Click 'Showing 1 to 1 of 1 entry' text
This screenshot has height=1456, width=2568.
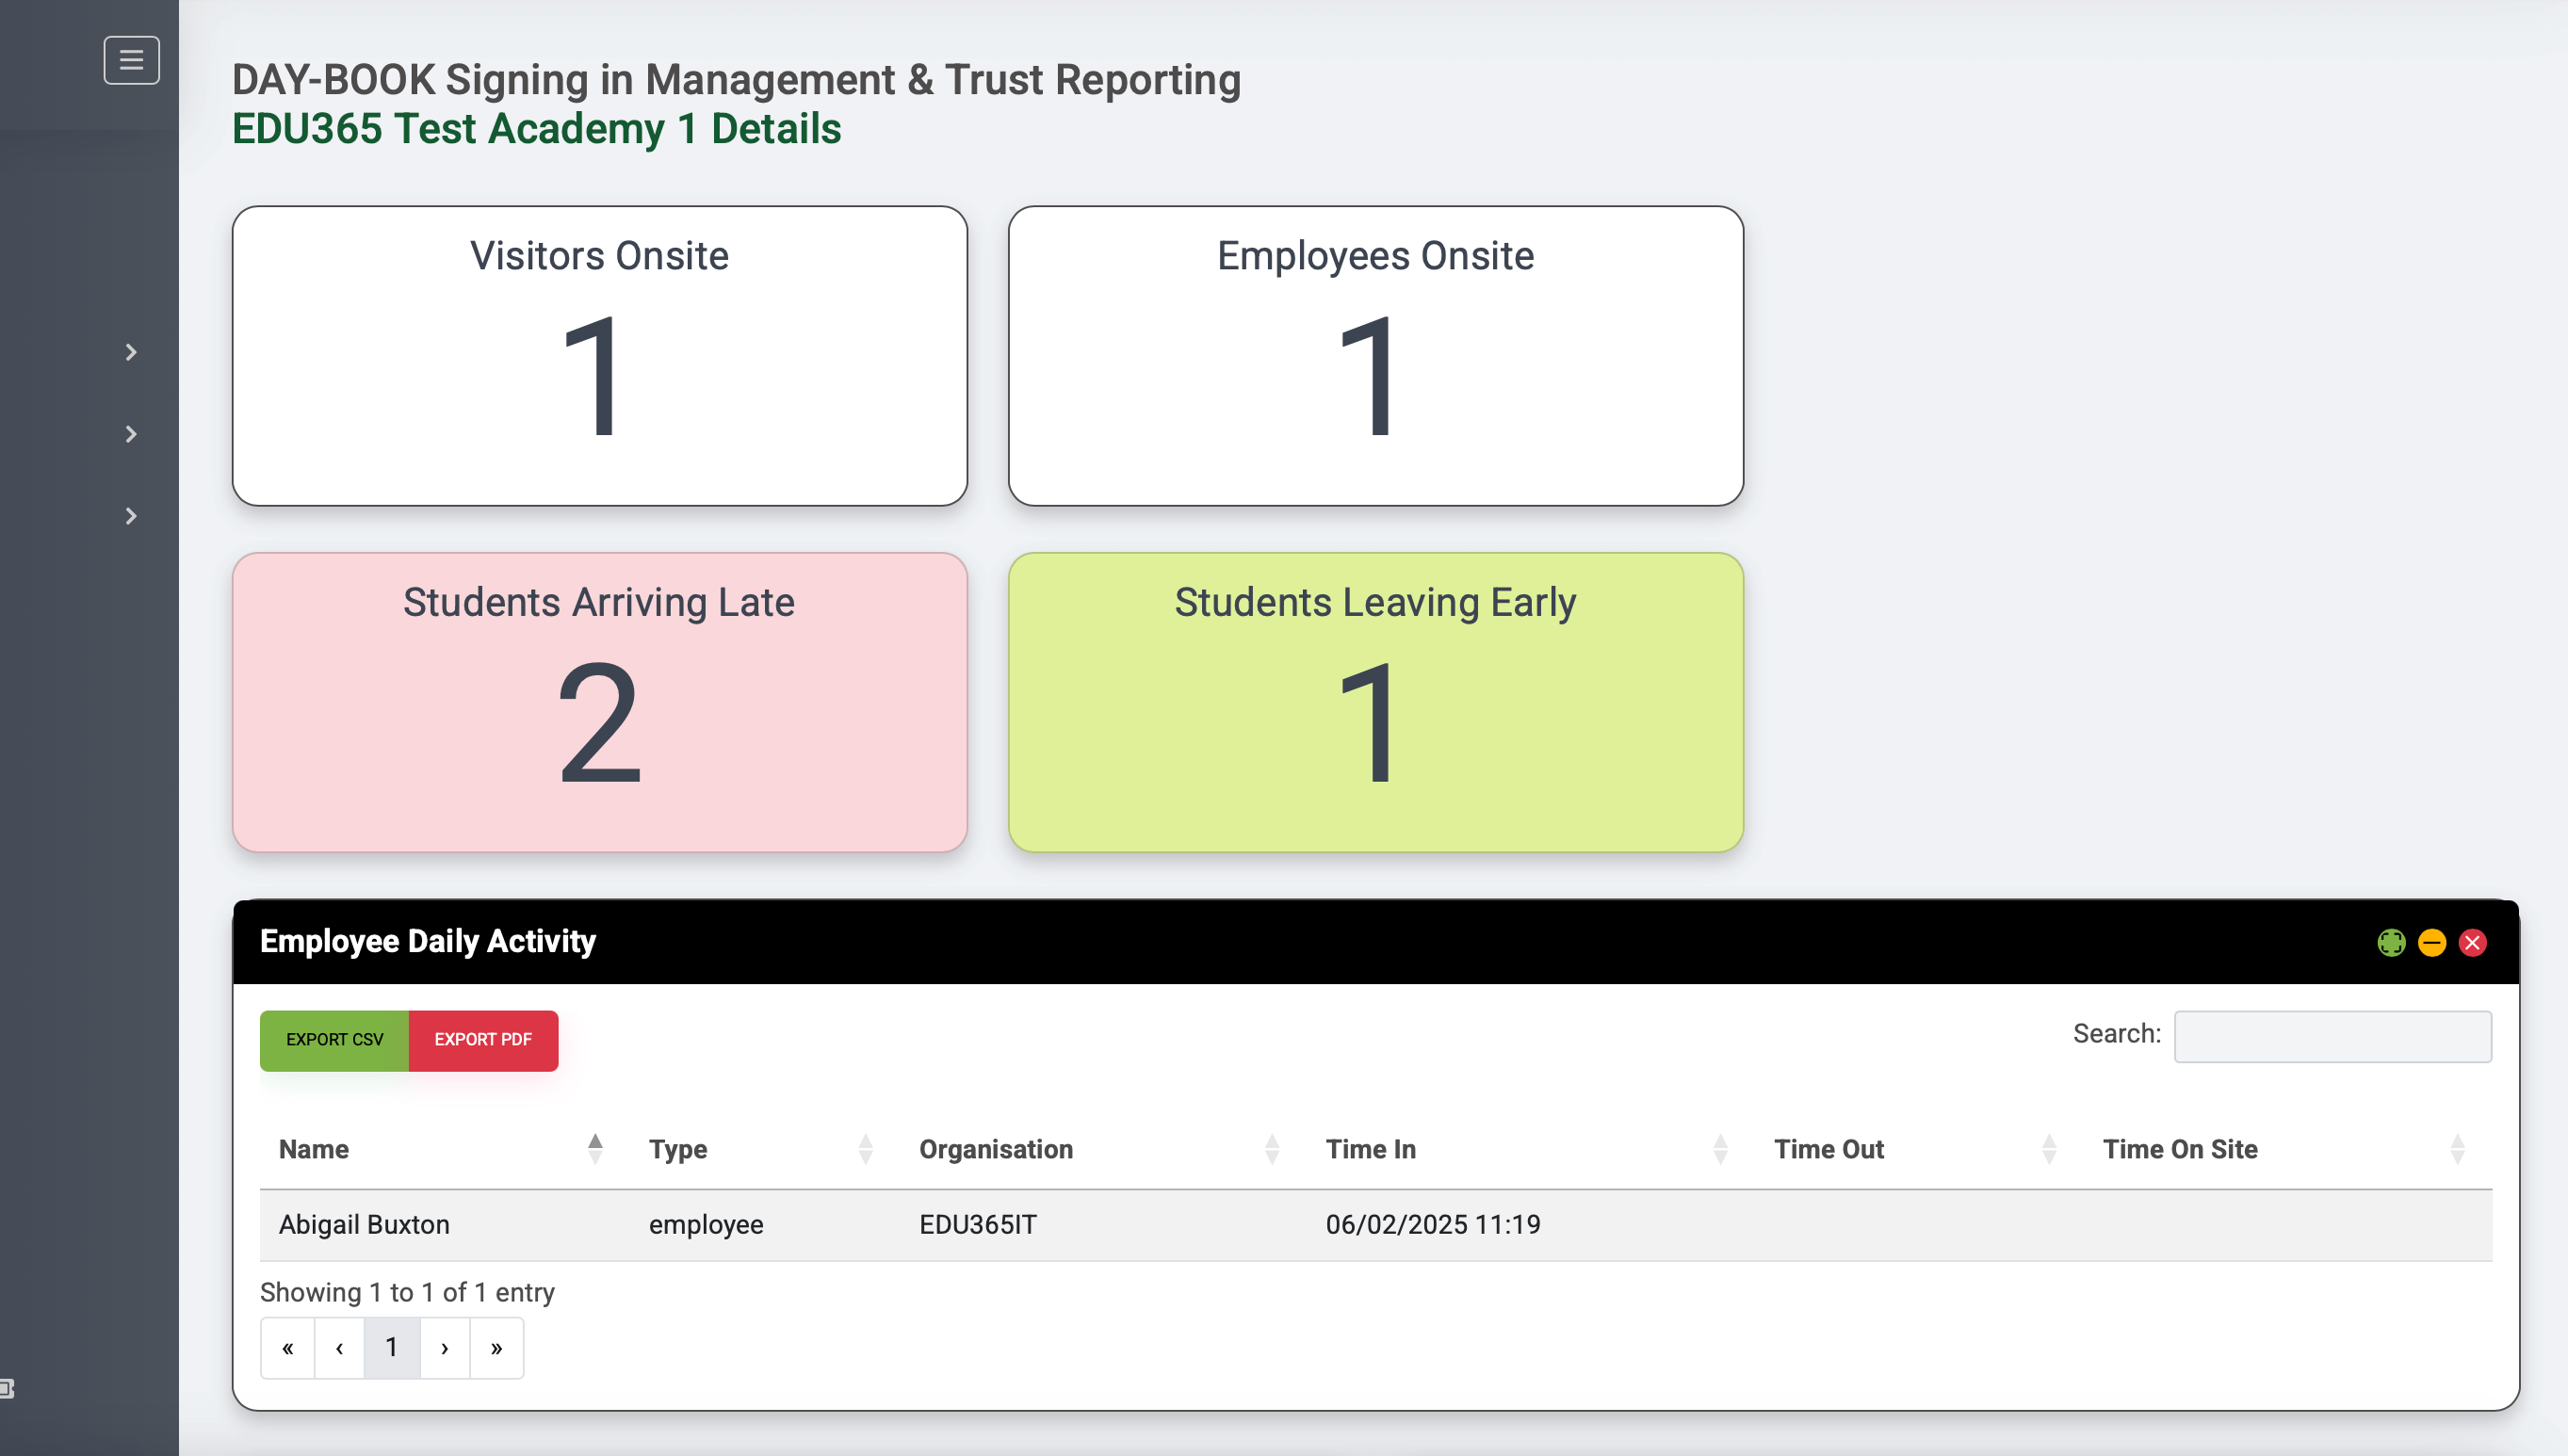pyautogui.click(x=407, y=1292)
